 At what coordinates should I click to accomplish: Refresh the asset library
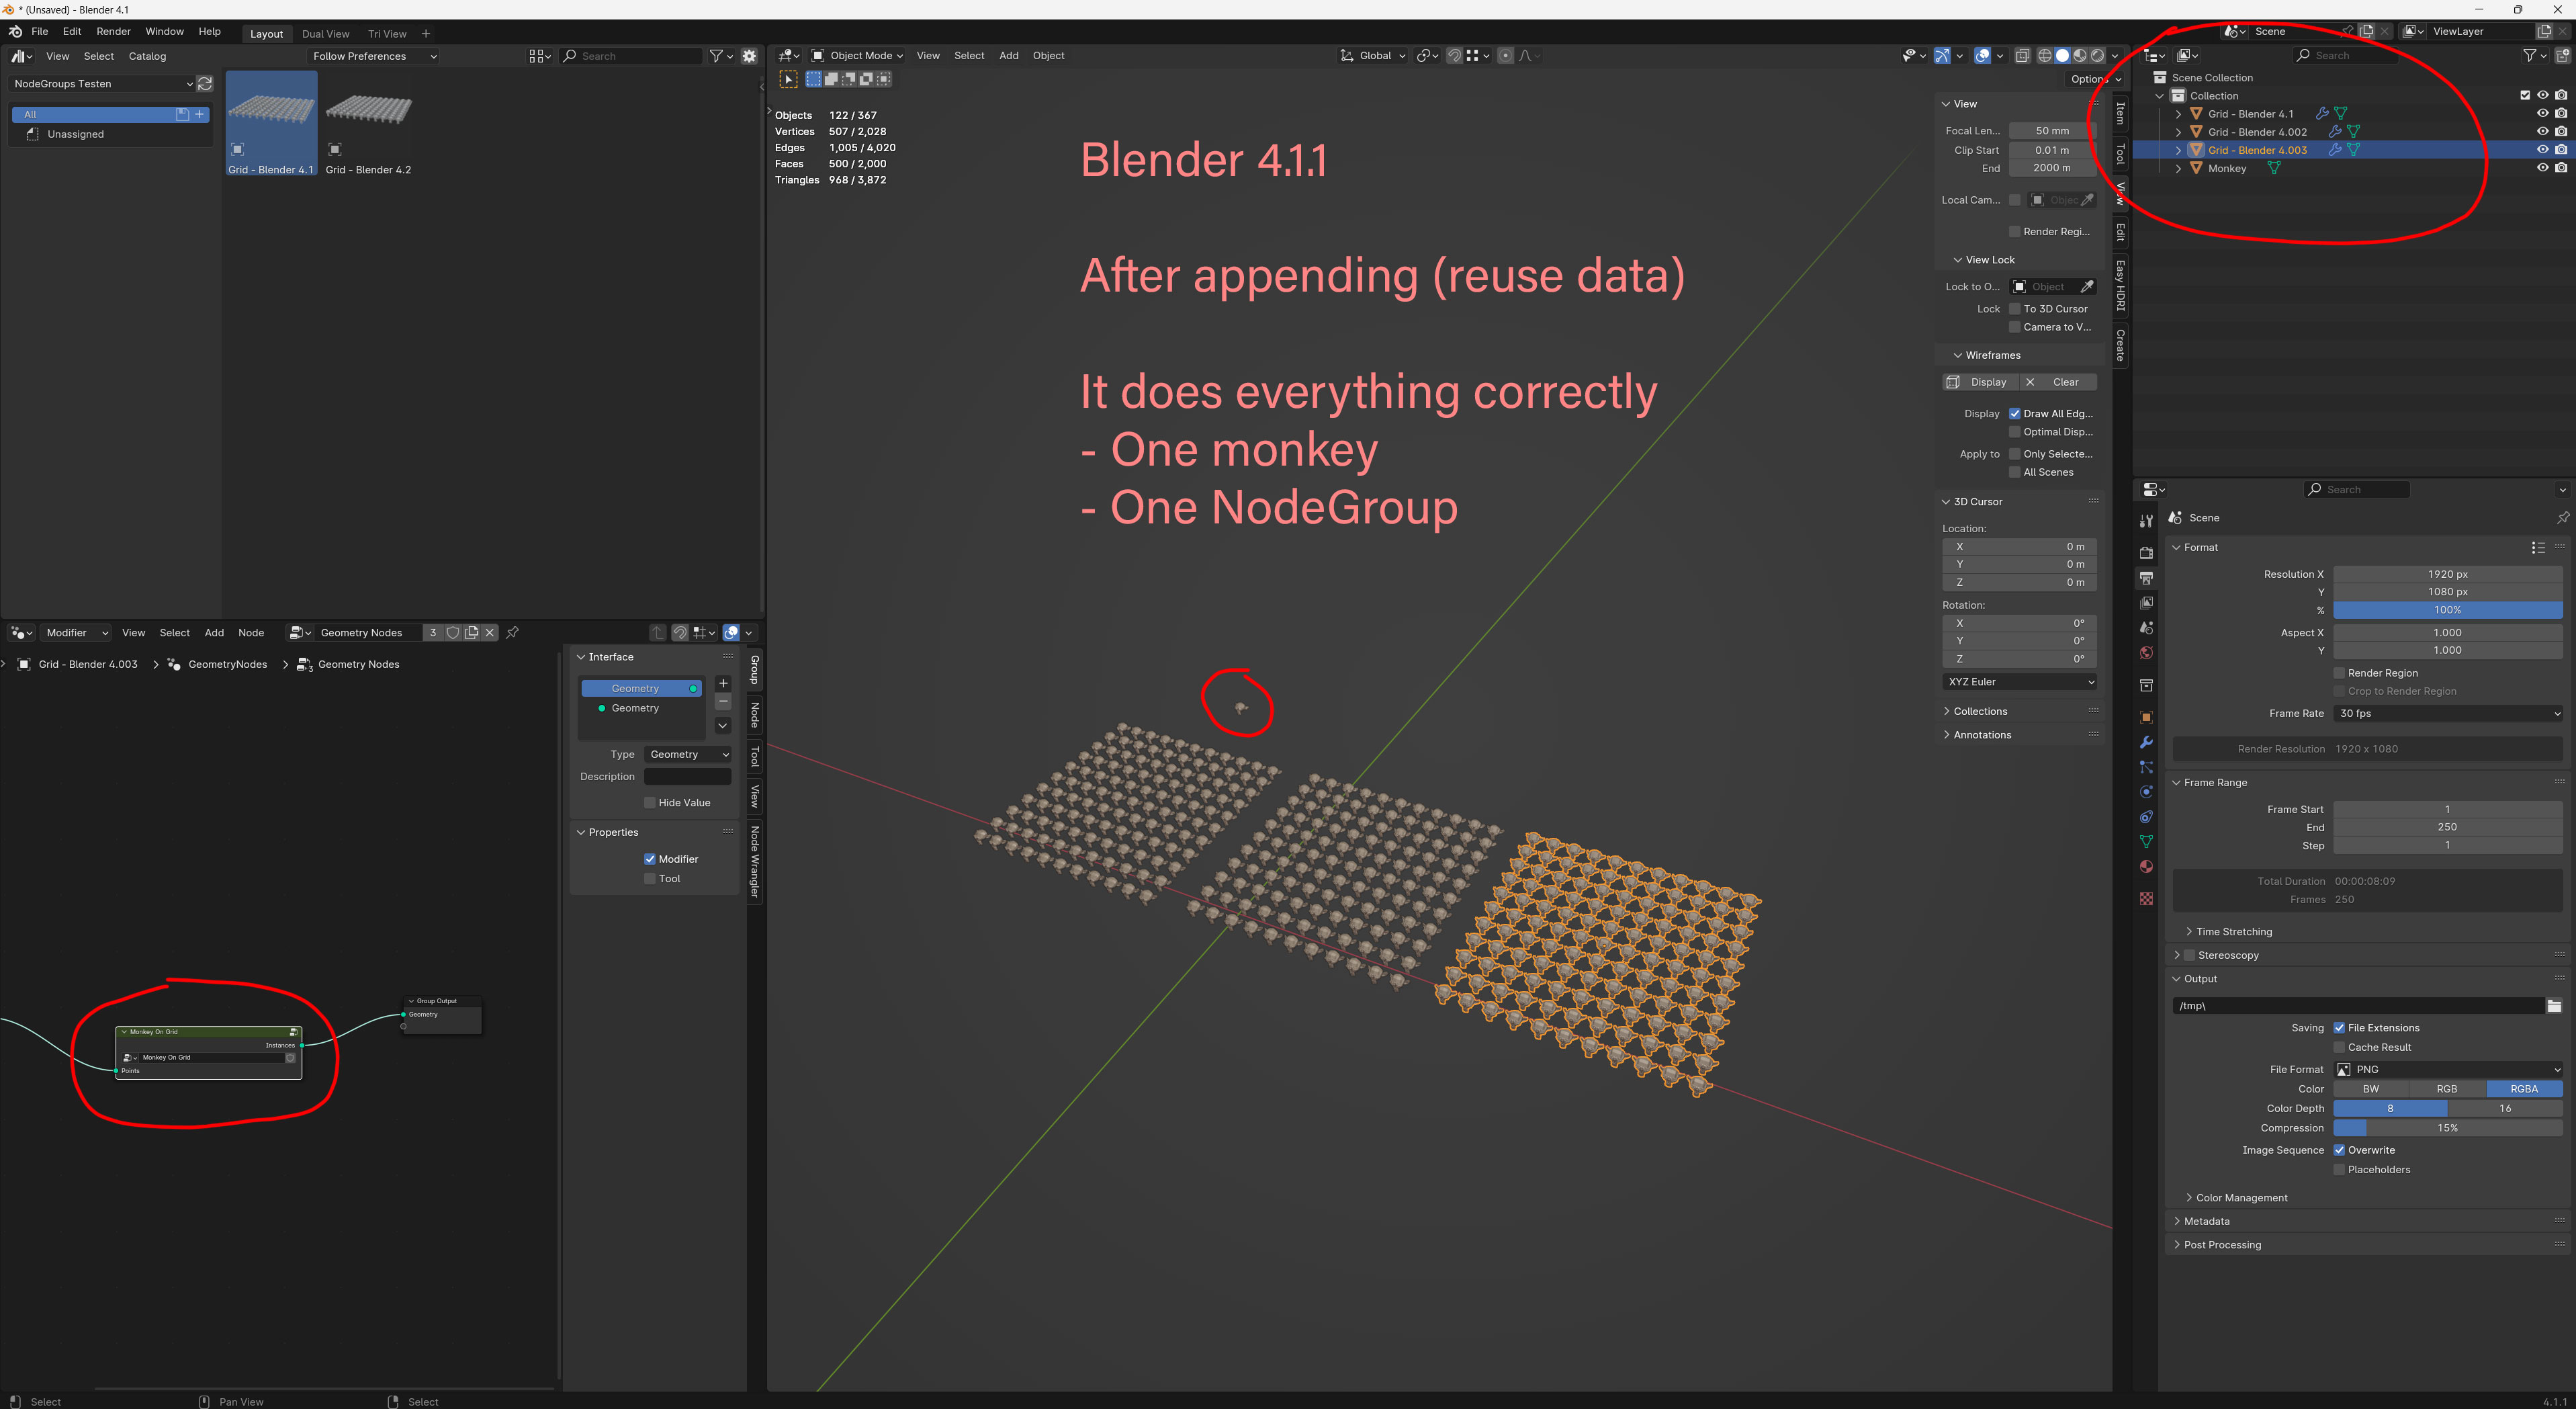[205, 84]
